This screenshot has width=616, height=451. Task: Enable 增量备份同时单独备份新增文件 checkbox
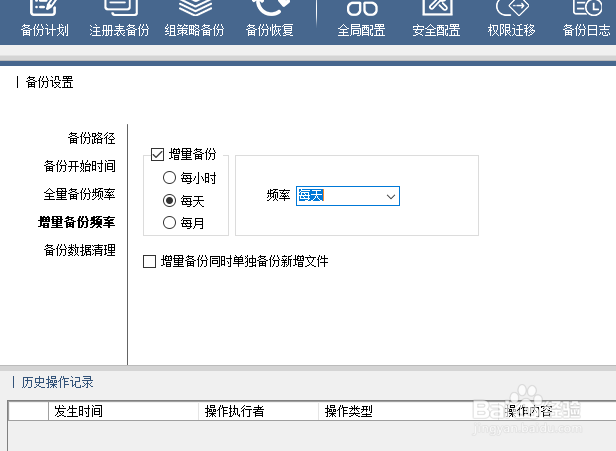coord(149,261)
